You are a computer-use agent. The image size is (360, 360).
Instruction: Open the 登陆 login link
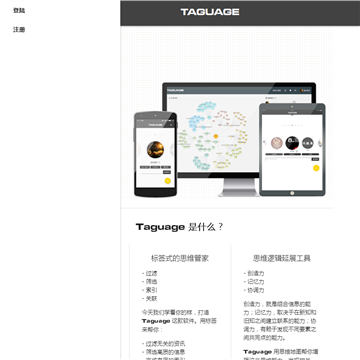19,10
